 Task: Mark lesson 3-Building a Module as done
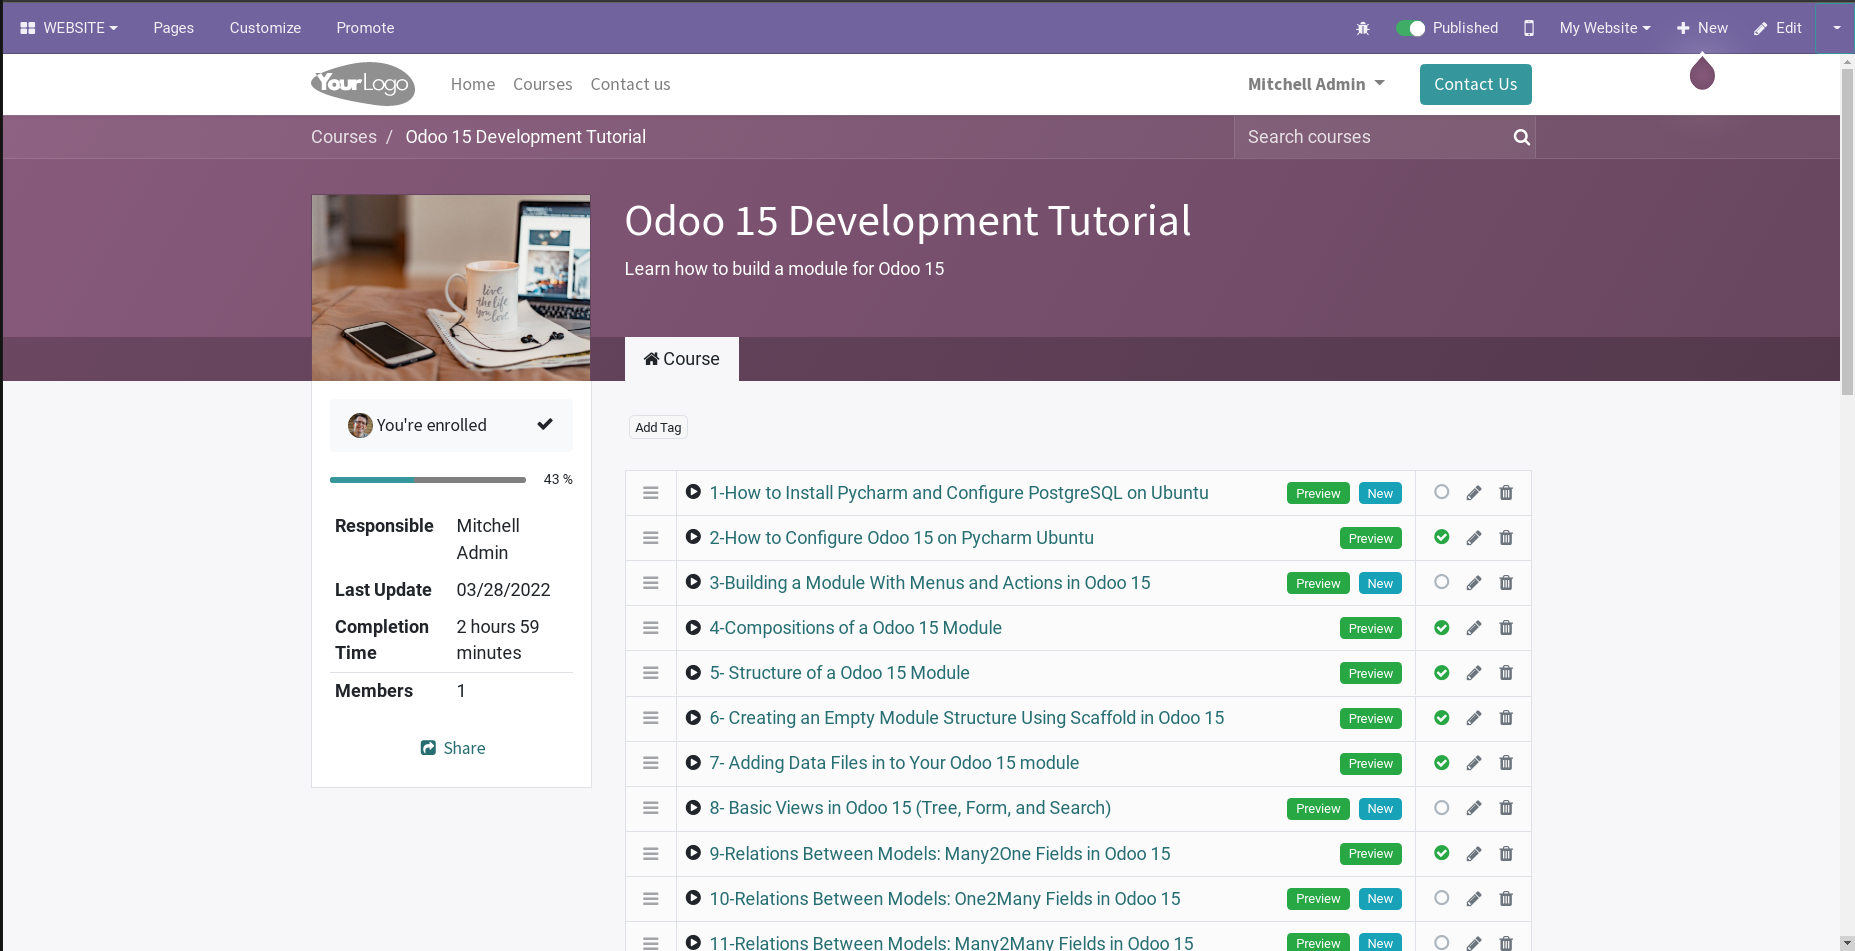pos(1441,582)
